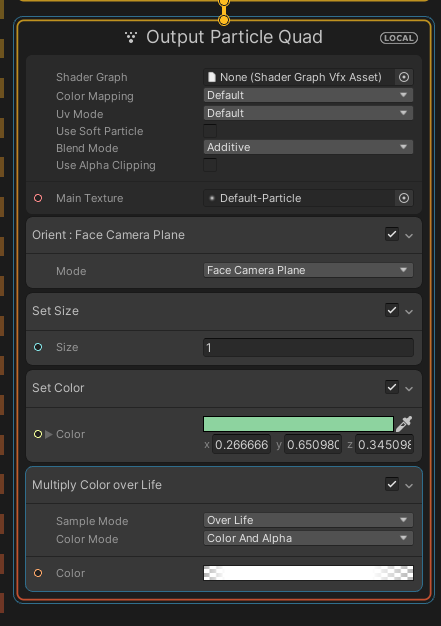Image resolution: width=441 pixels, height=626 pixels.
Task: Click the Set Color input port
Action: 38,434
